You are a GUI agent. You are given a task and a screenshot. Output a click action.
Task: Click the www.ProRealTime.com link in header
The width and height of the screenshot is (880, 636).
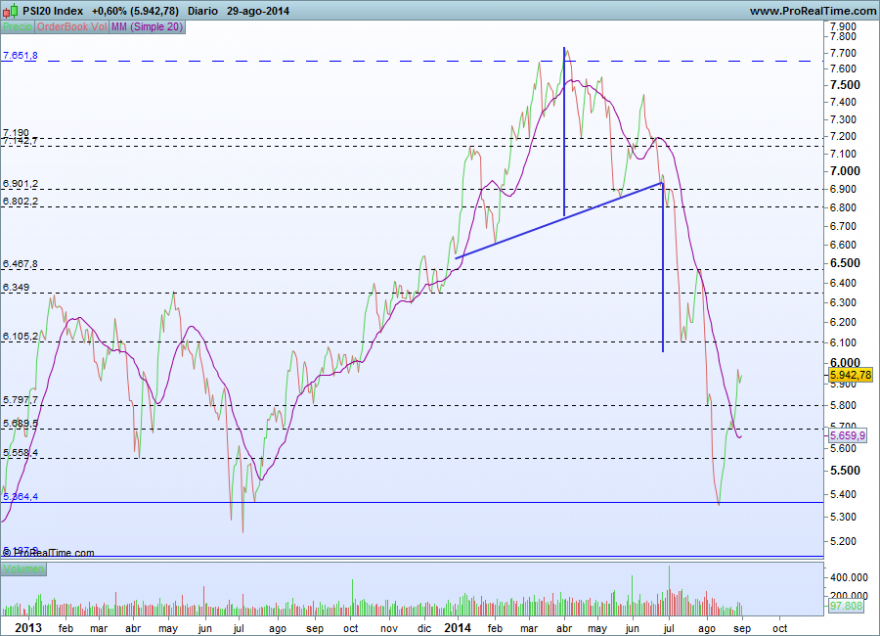point(813,11)
